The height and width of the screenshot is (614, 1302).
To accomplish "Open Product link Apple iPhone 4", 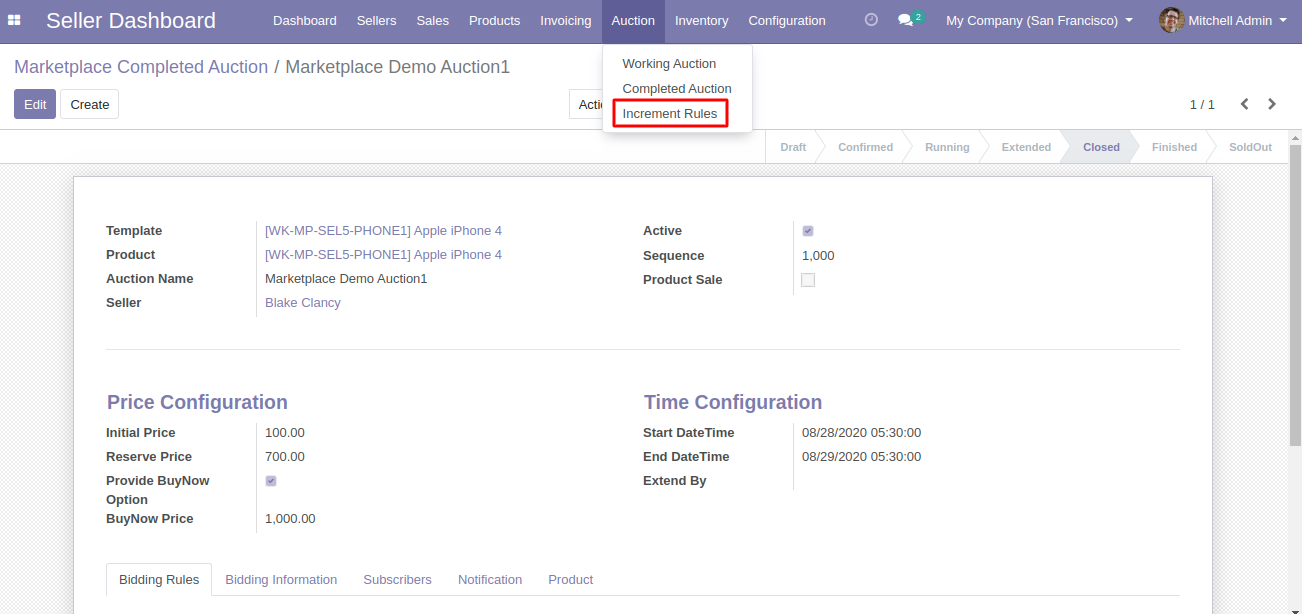I will coord(383,255).
